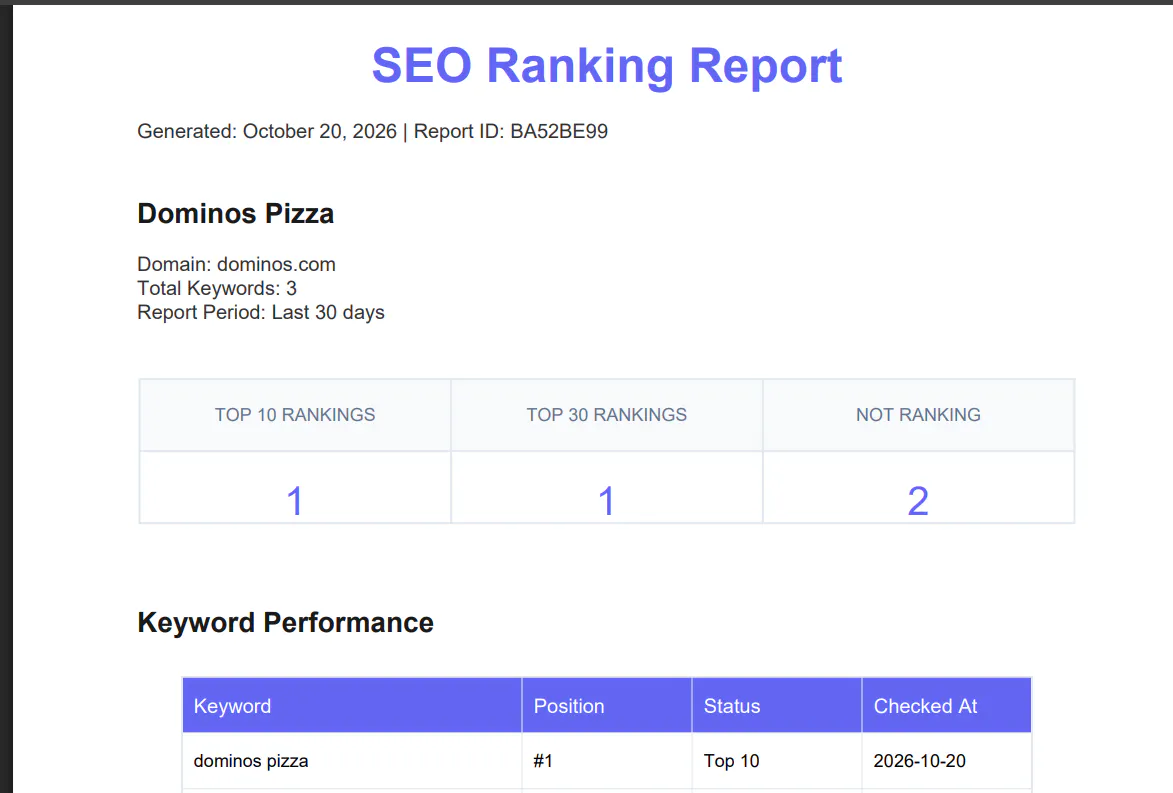Click the Keyword Performance heading

(286, 623)
